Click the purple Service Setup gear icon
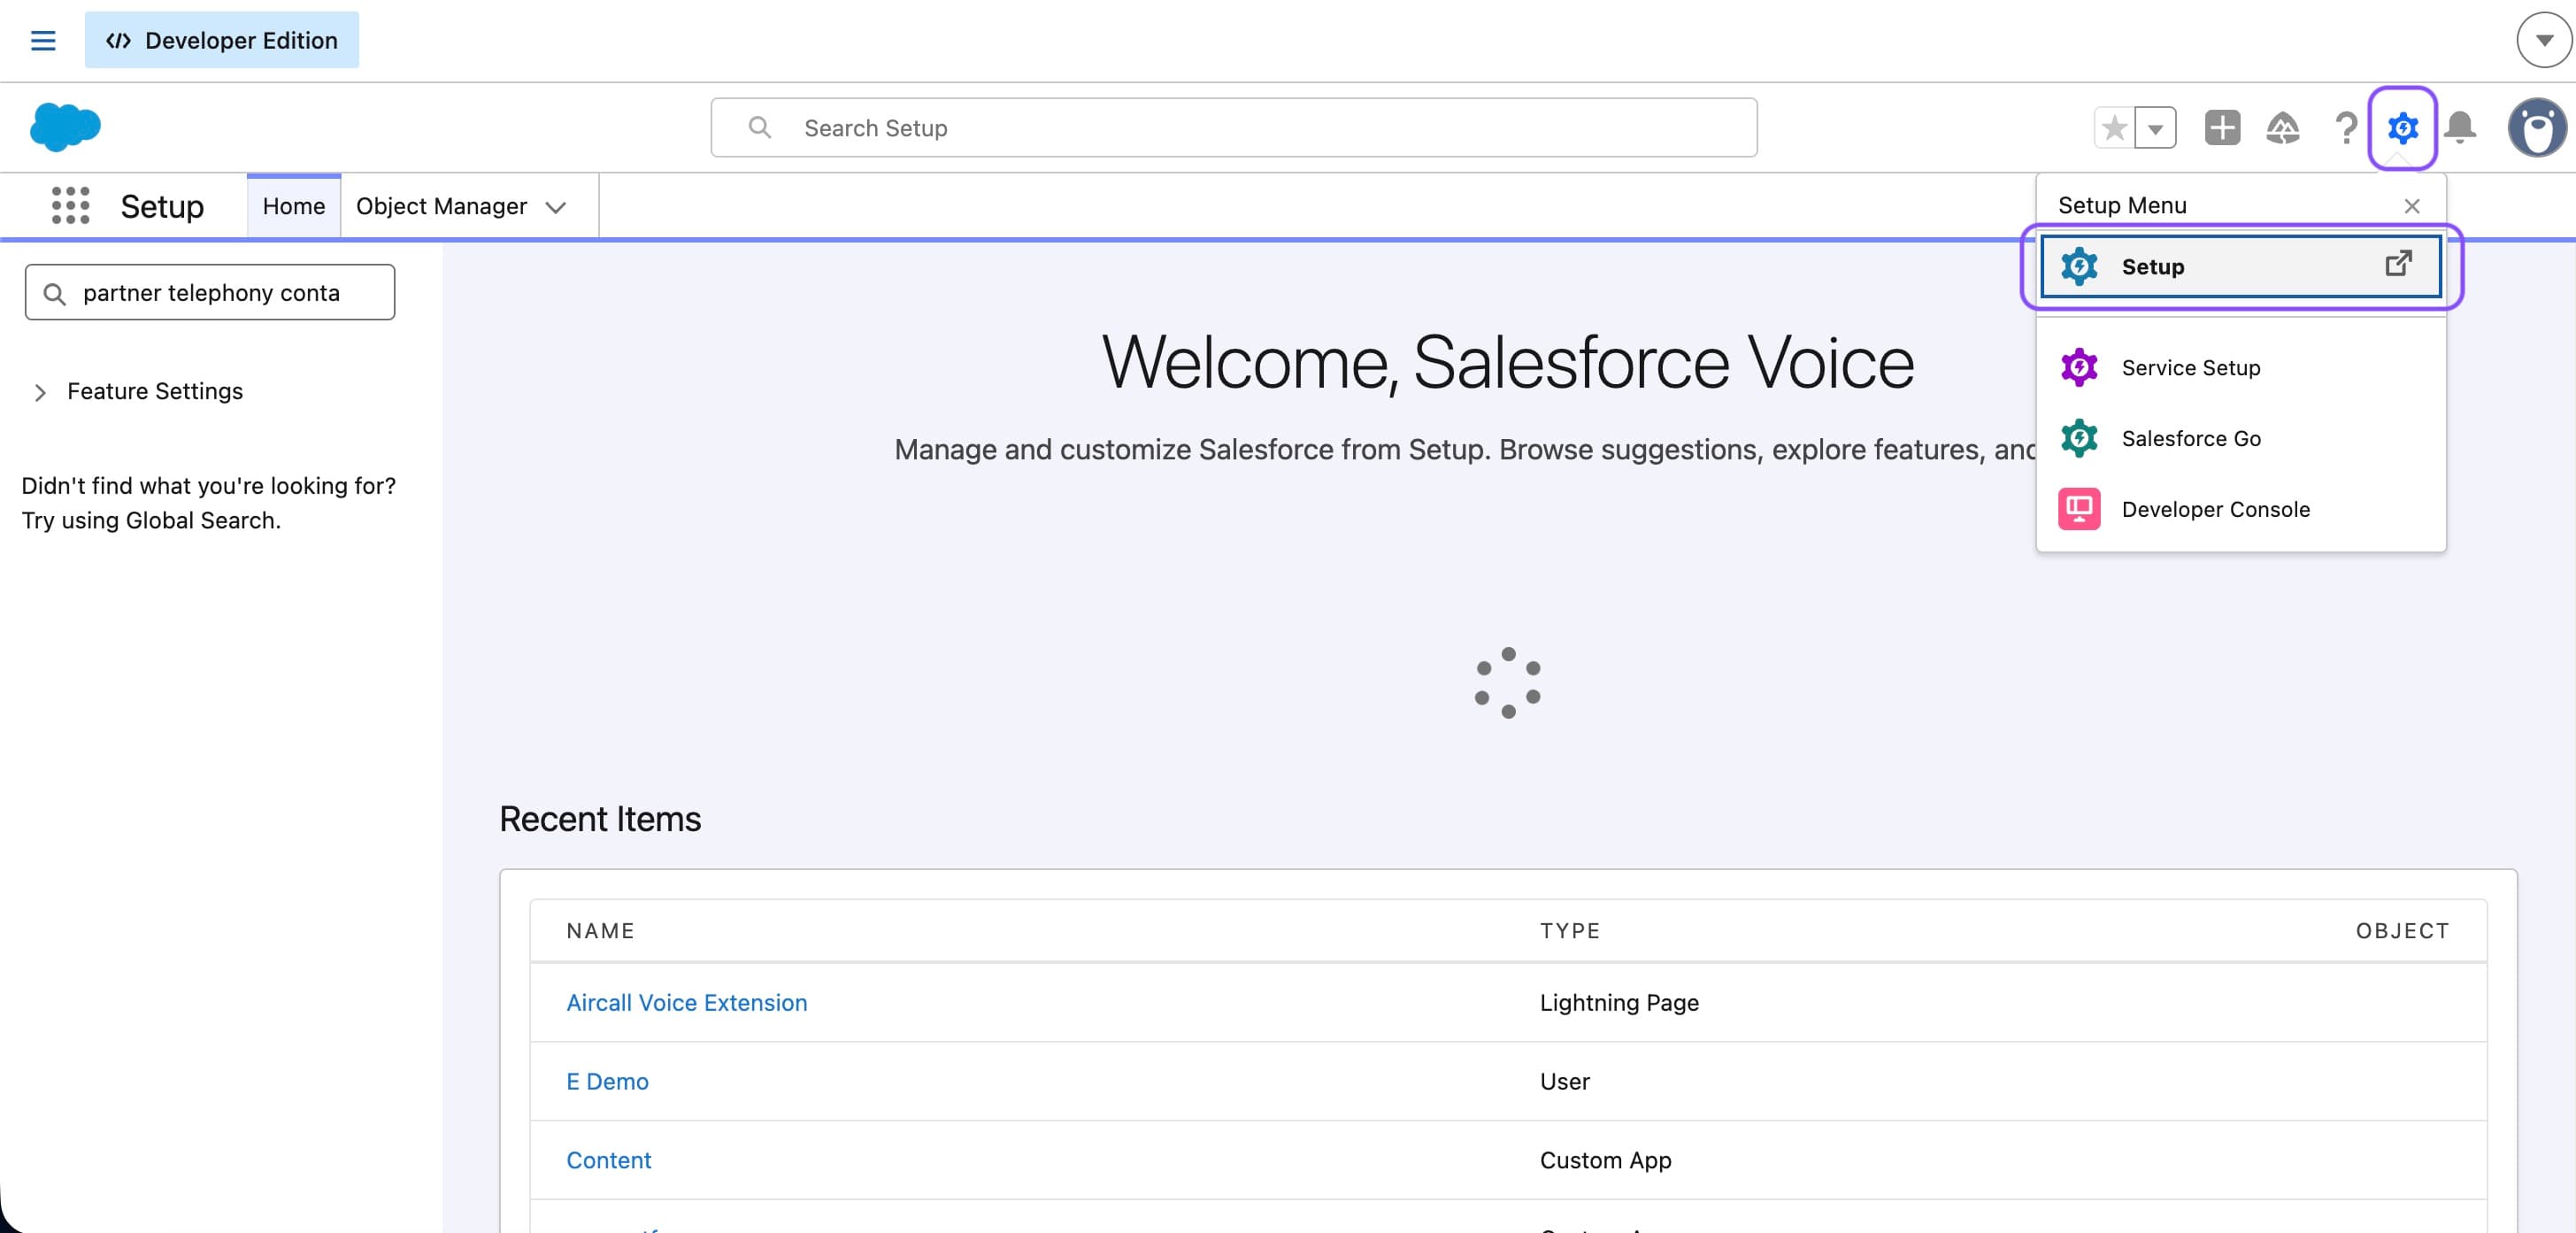Image resolution: width=2576 pixels, height=1233 pixels. [x=2079, y=368]
